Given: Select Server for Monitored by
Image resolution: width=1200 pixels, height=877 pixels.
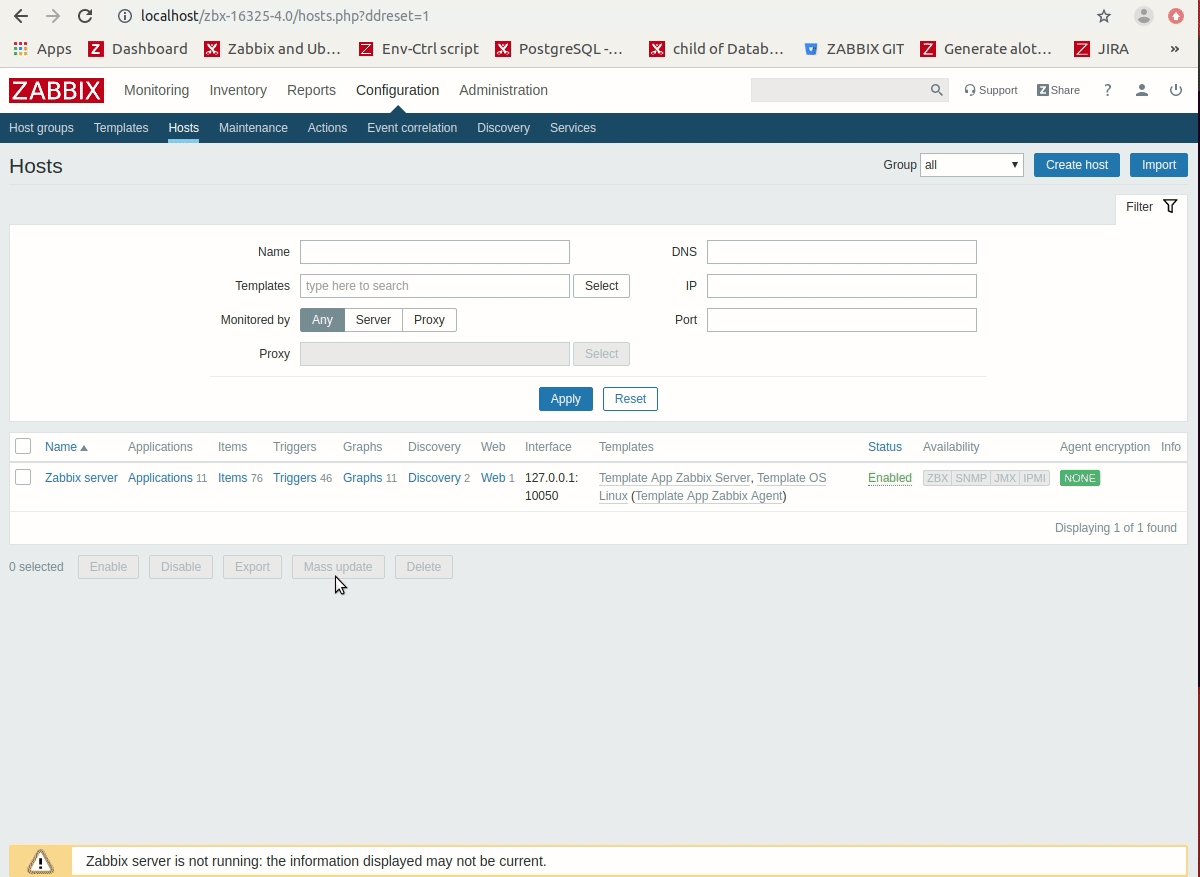Looking at the screenshot, I should click(373, 320).
